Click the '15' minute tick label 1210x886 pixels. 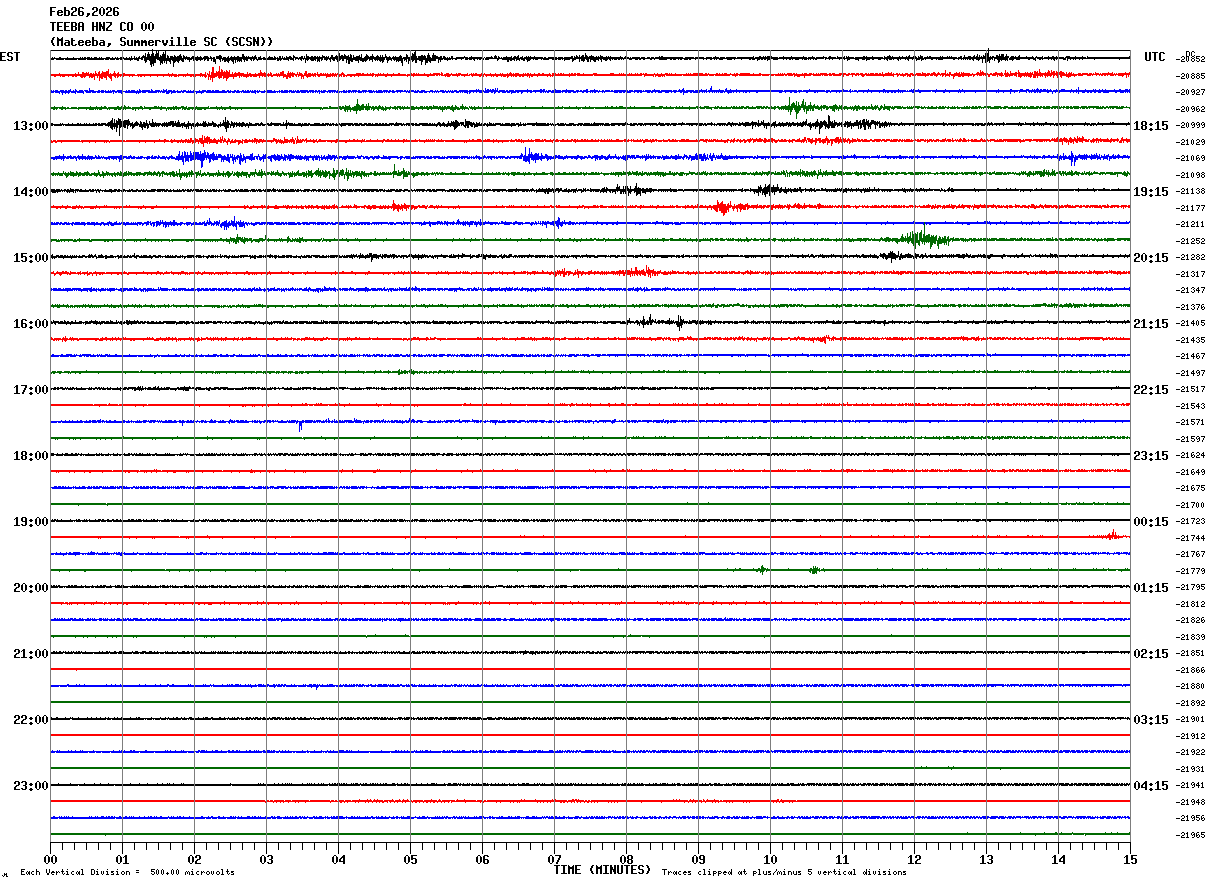point(1130,859)
